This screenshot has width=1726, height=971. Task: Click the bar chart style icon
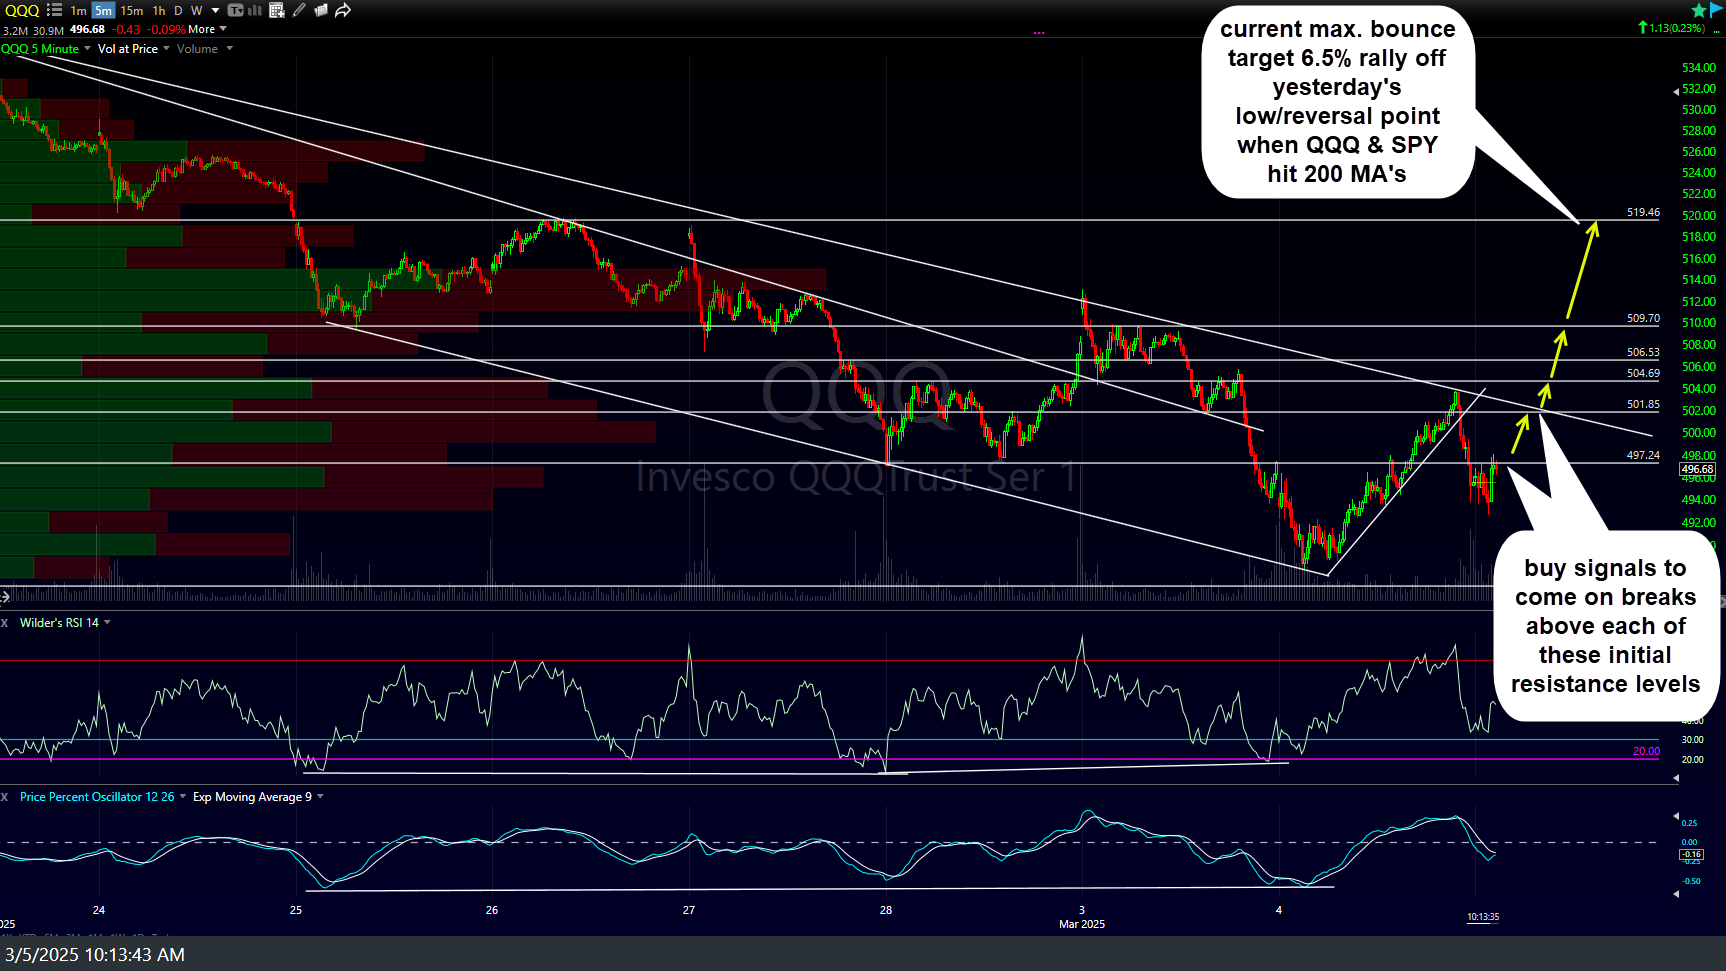(255, 10)
